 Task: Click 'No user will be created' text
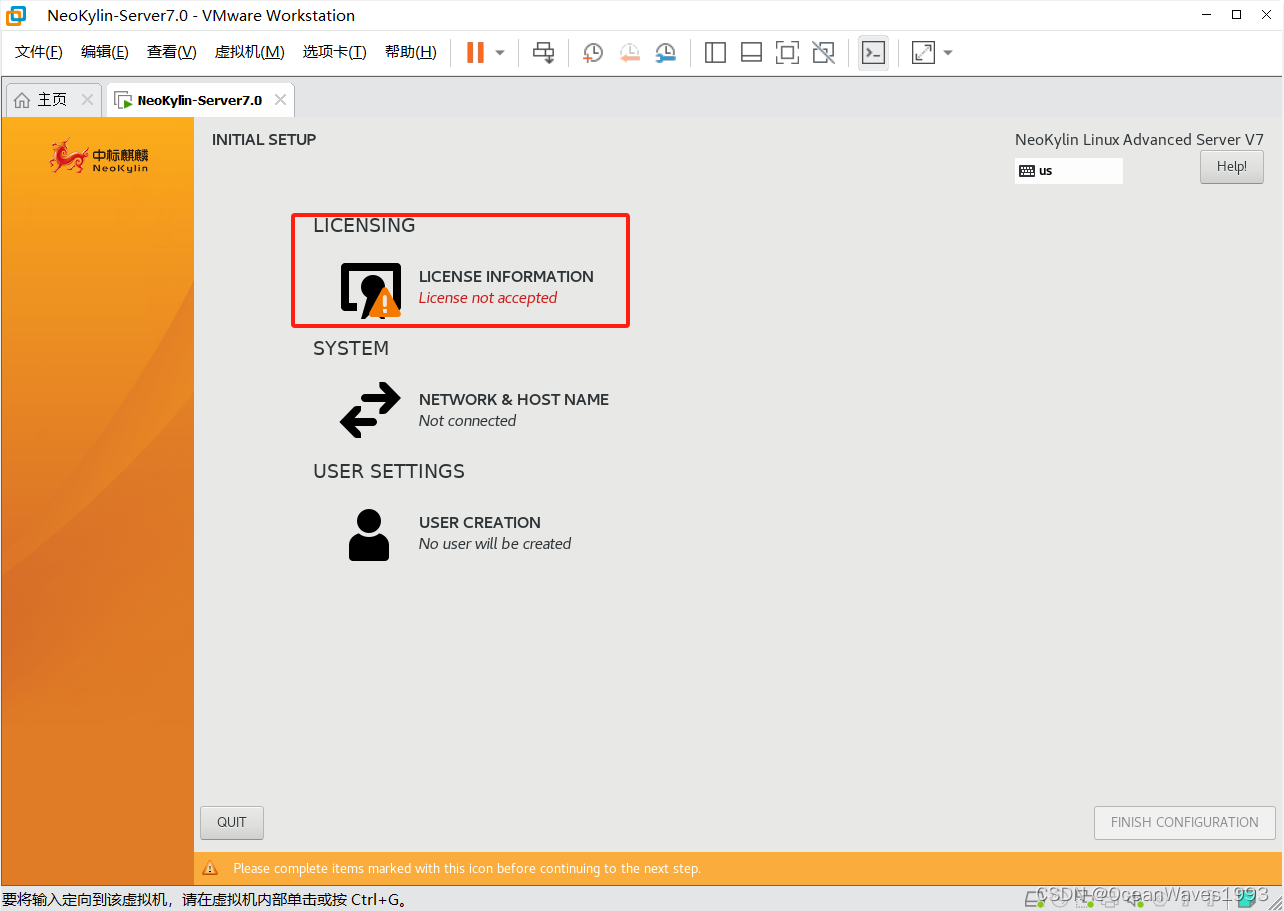click(x=495, y=544)
